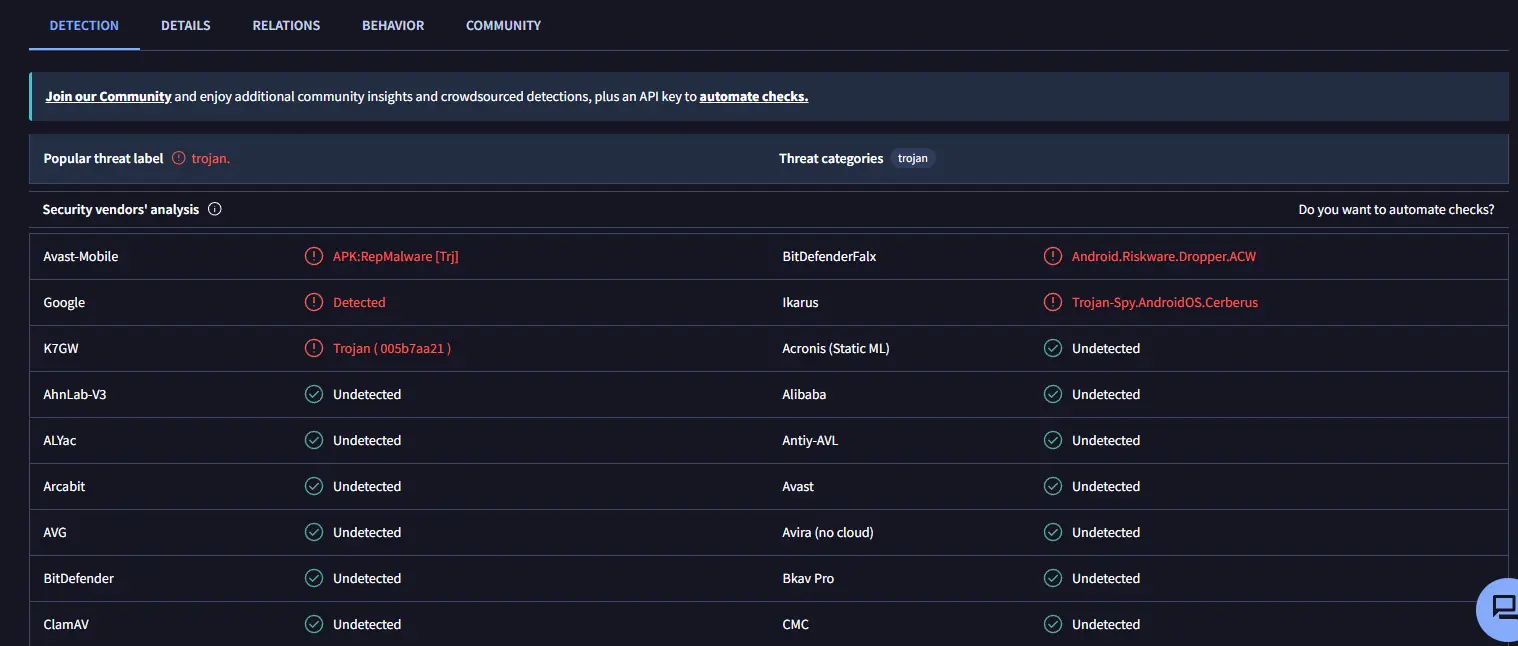Click checkmark icon in AhnLab-V3 row
1518x646 pixels.
click(x=314, y=394)
